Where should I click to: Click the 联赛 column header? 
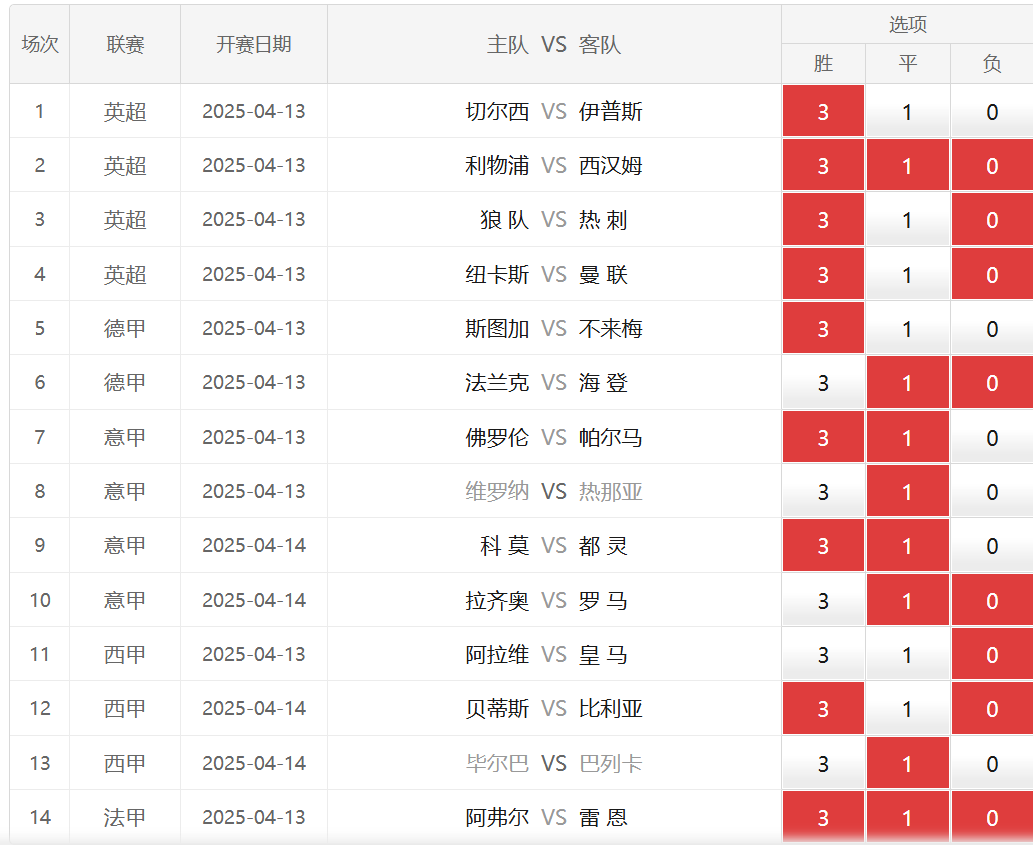(x=125, y=44)
